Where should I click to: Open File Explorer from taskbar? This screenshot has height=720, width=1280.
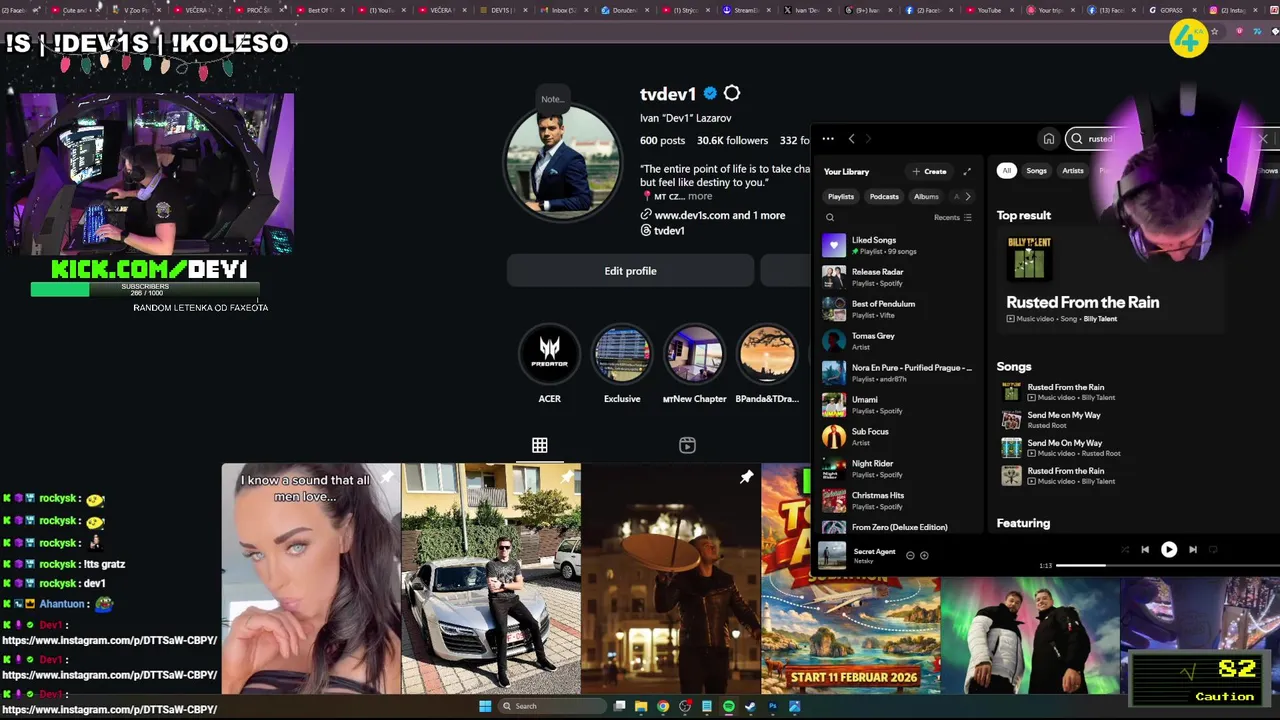[641, 706]
